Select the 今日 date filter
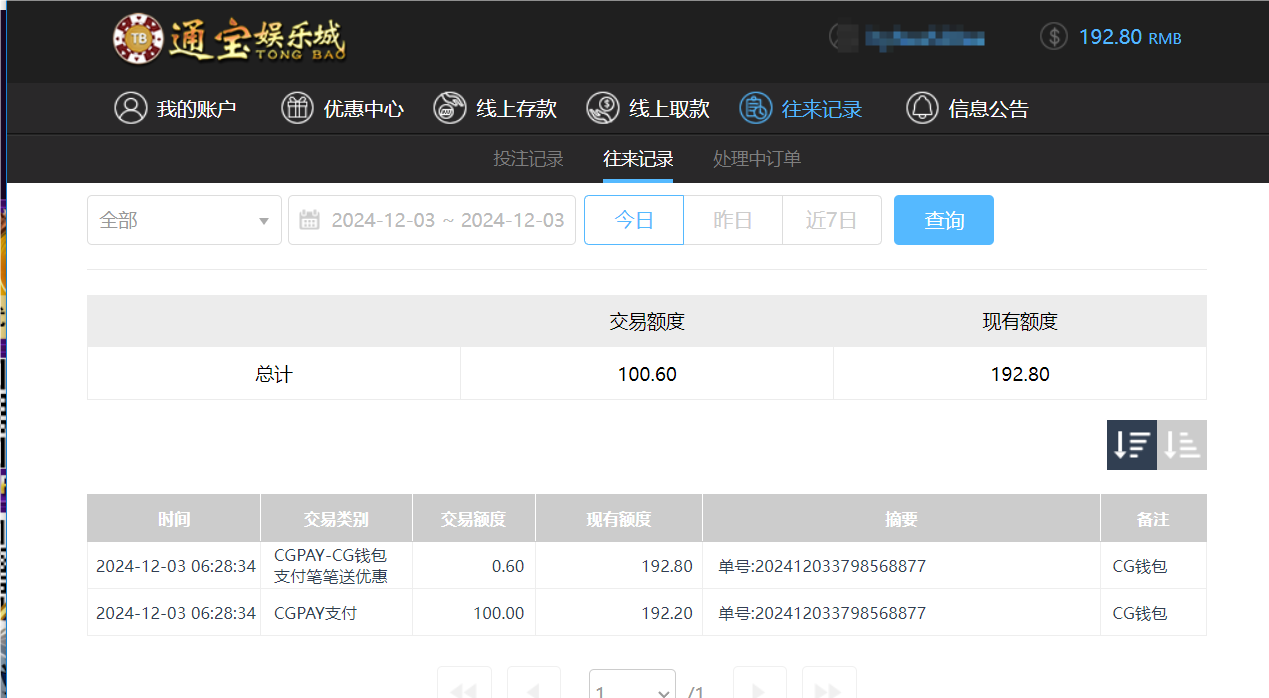The height and width of the screenshot is (698, 1269). pos(633,220)
